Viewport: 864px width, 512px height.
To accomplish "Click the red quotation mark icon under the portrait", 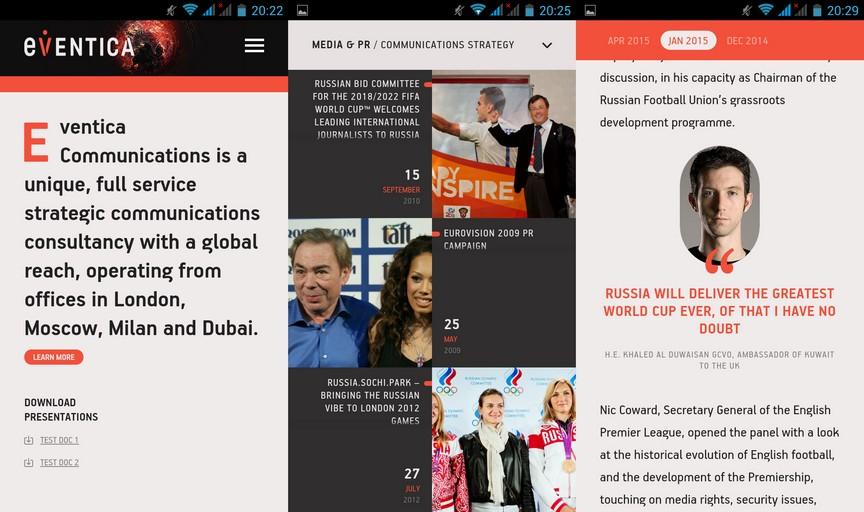I will (719, 262).
